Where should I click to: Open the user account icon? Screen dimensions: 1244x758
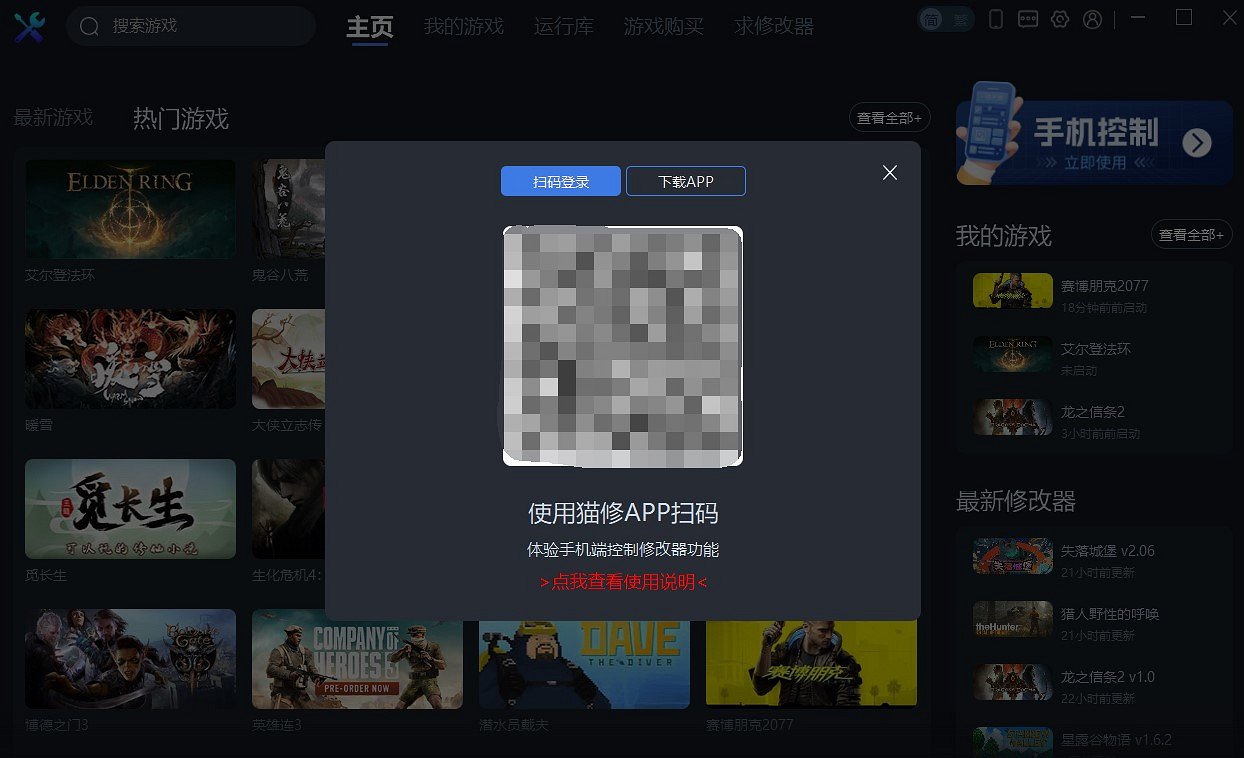(x=1092, y=19)
